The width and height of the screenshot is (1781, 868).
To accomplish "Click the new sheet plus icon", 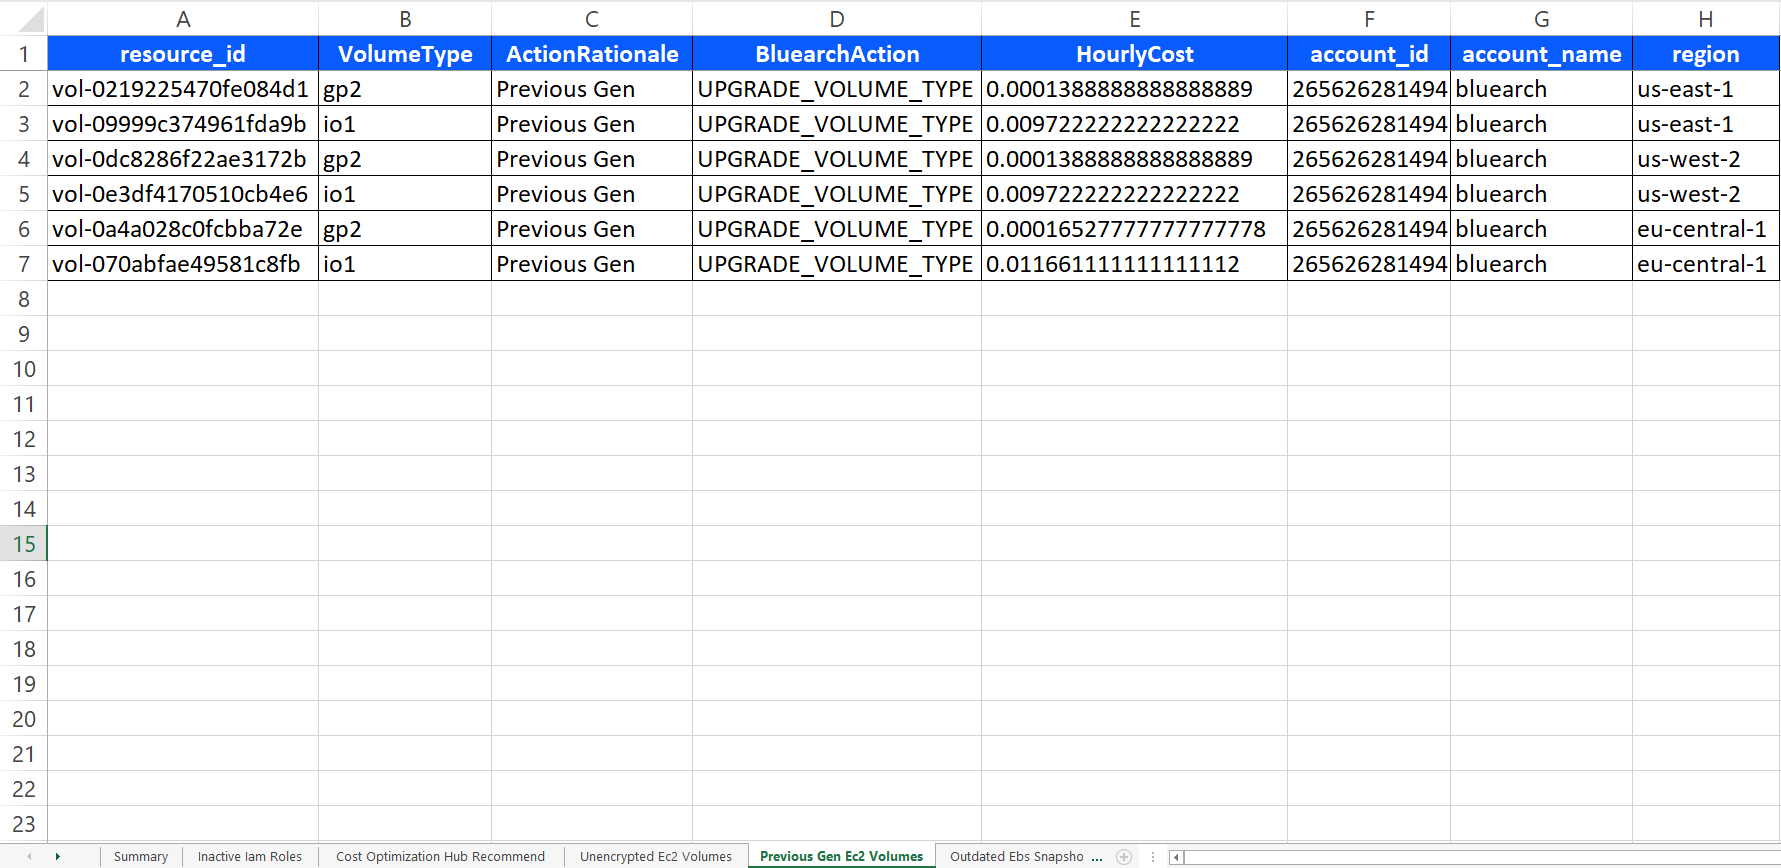I will 1124,857.
